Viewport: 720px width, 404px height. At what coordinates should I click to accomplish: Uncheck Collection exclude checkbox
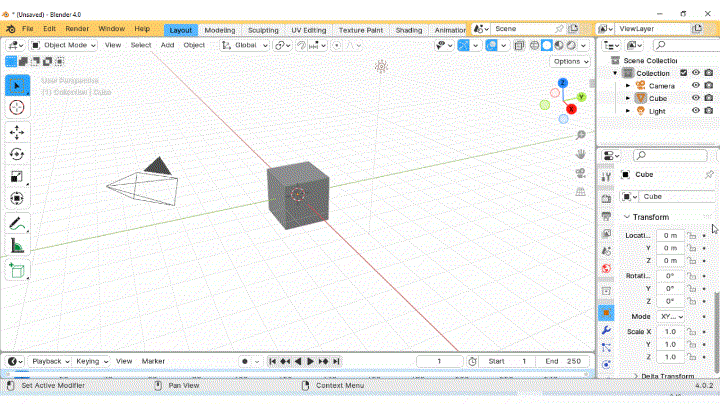click(683, 73)
